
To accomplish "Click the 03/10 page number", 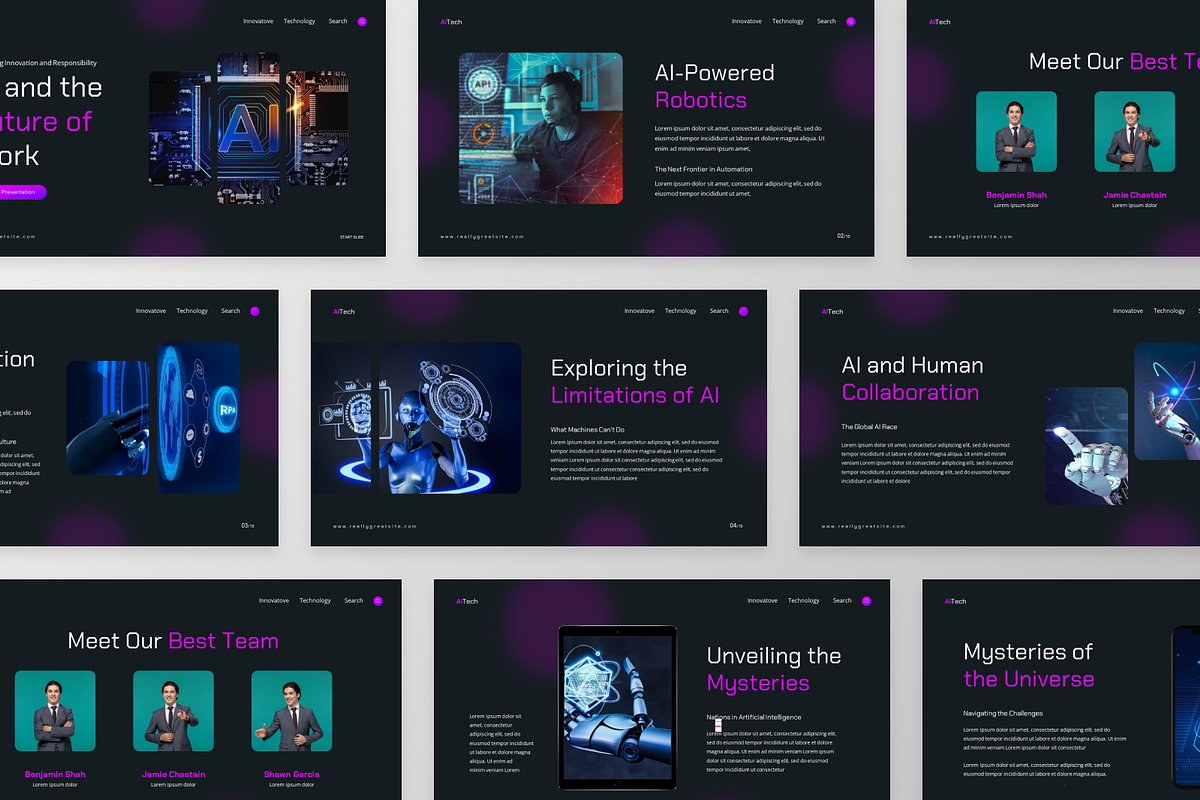I will tap(247, 525).
